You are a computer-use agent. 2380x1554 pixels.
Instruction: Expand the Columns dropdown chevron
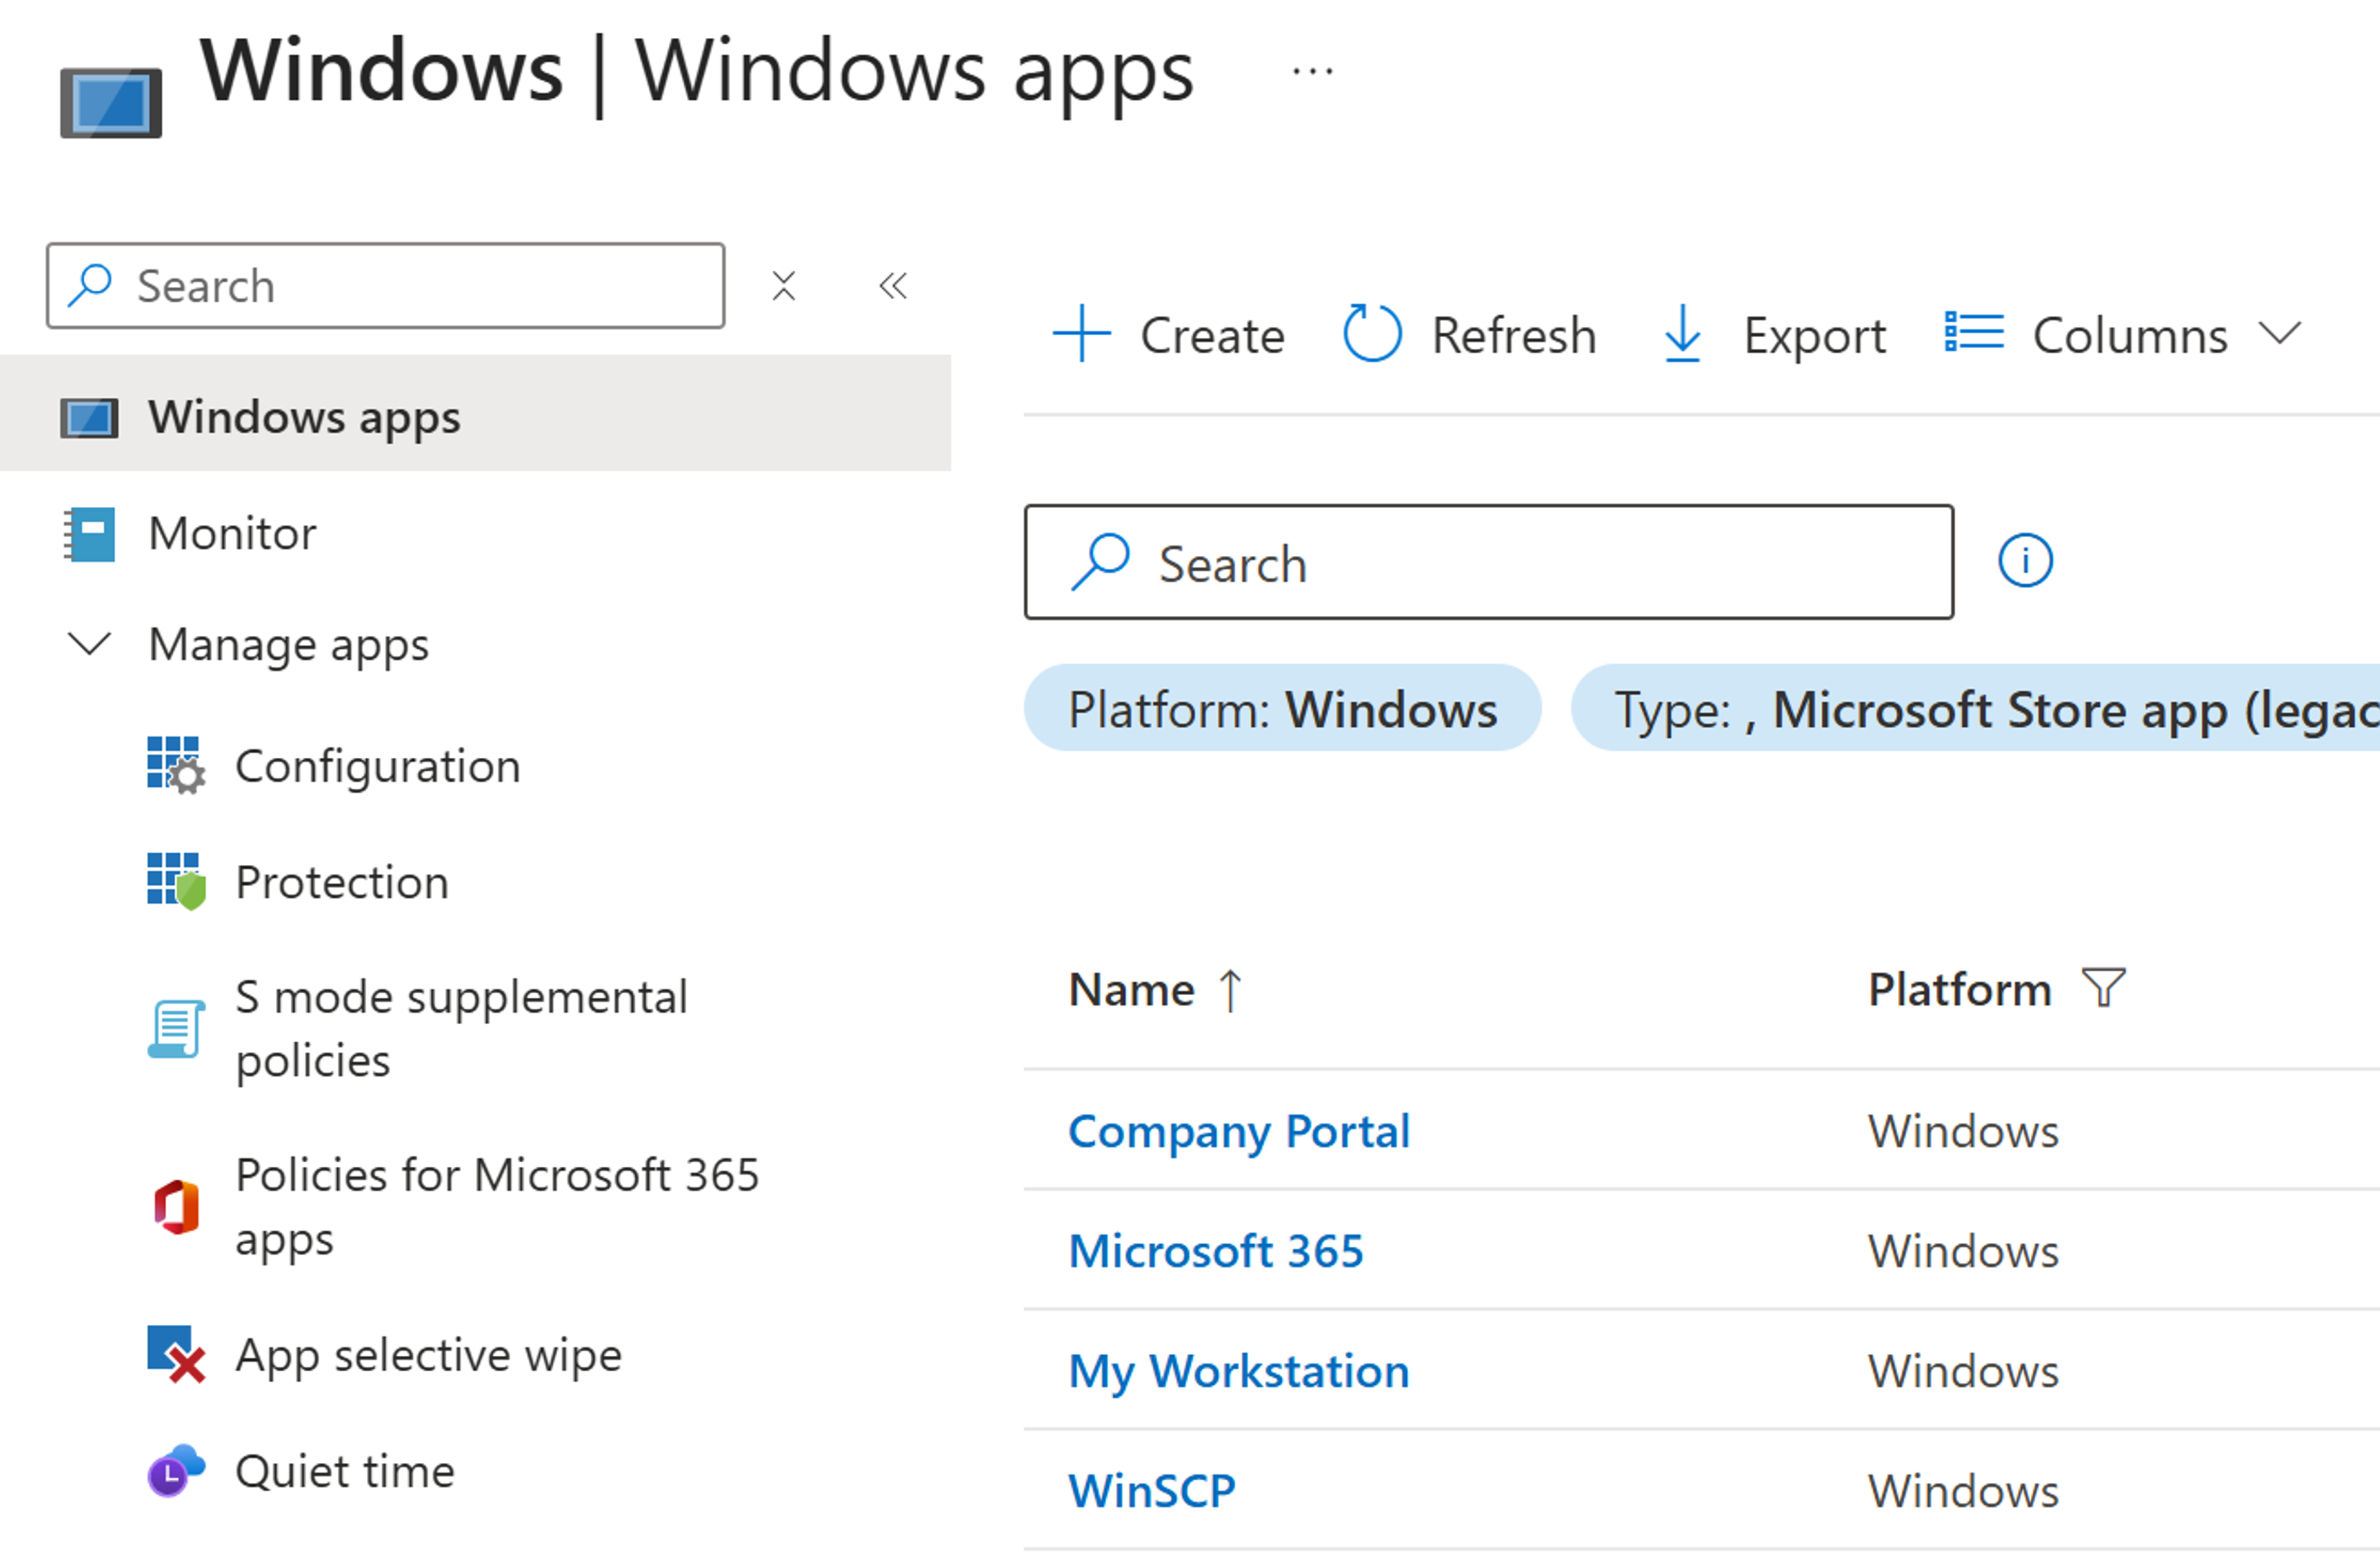[2280, 333]
